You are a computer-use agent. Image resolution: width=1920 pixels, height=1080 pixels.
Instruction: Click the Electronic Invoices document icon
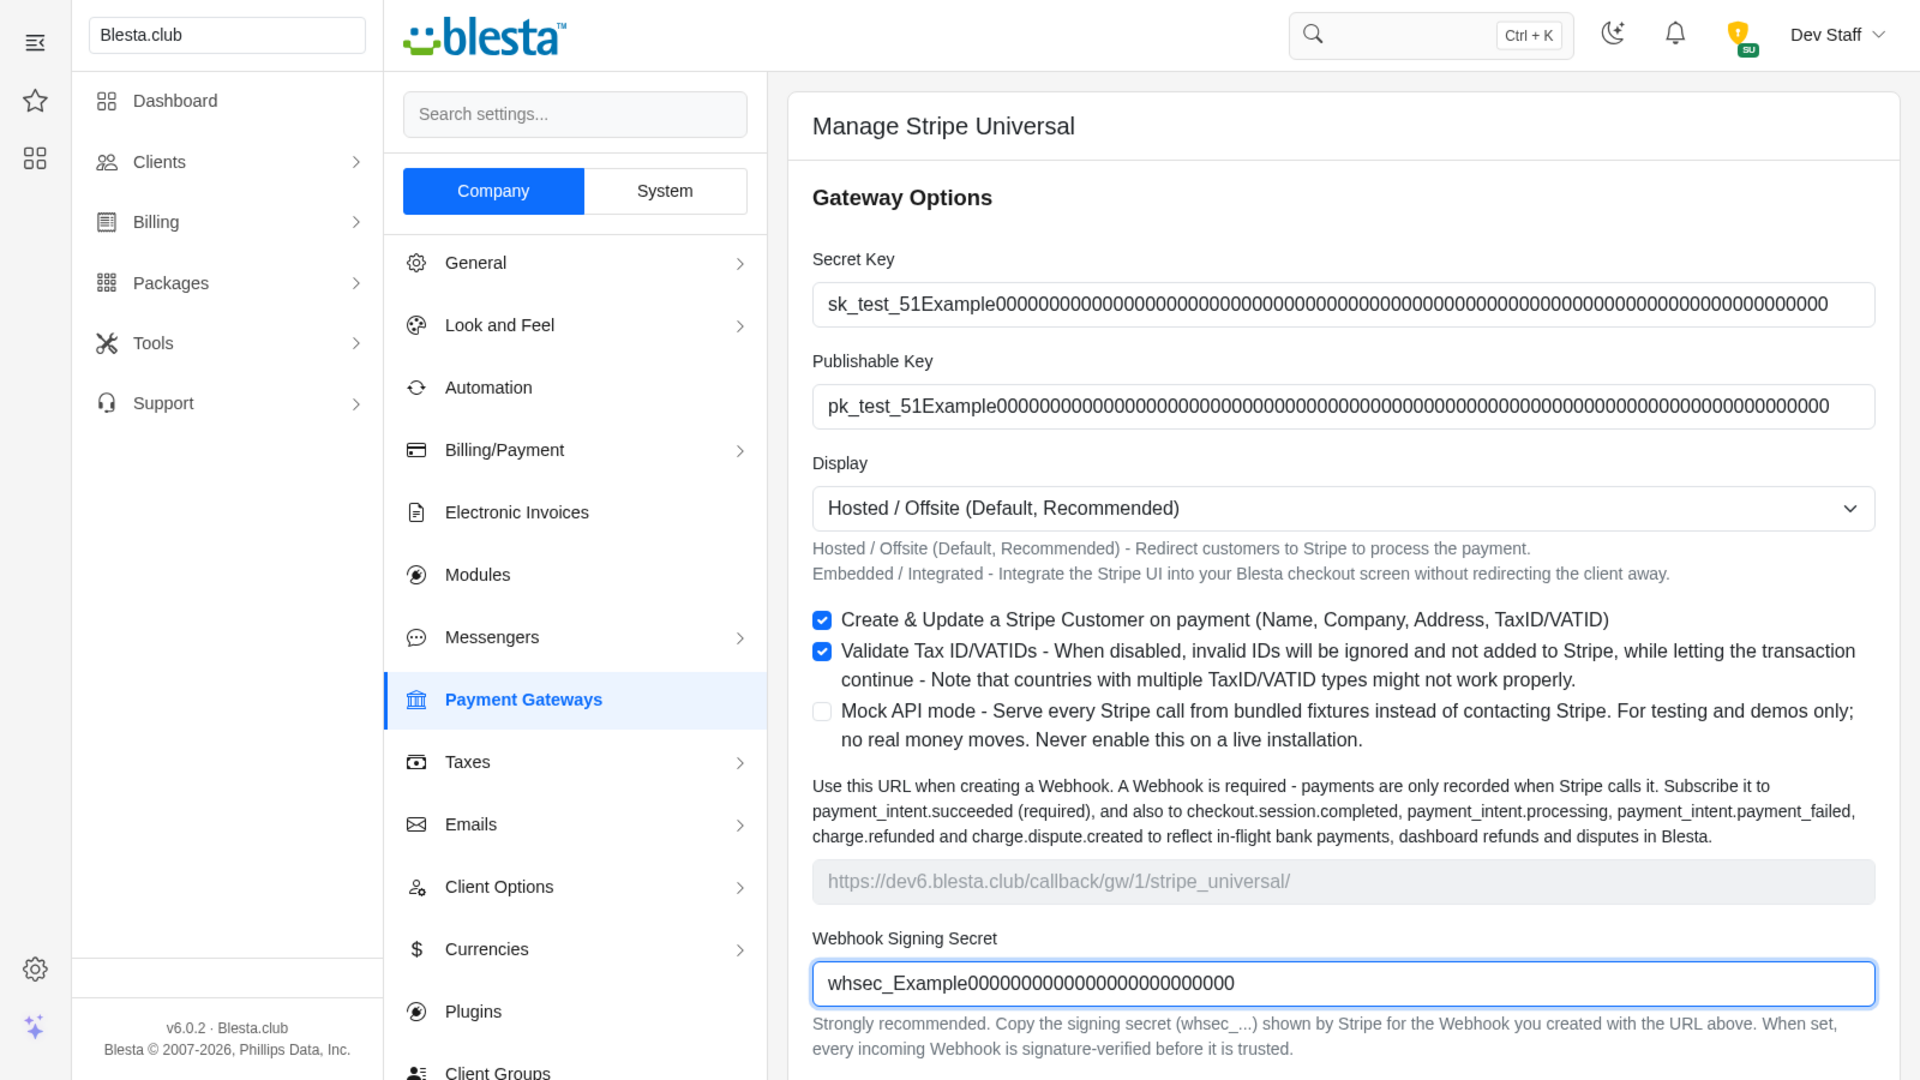coord(417,513)
